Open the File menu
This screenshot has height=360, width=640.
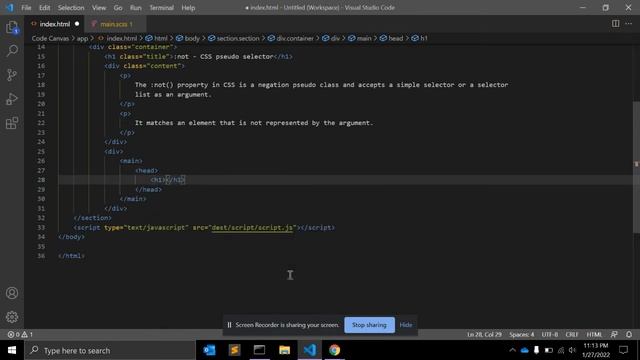coord(26,8)
